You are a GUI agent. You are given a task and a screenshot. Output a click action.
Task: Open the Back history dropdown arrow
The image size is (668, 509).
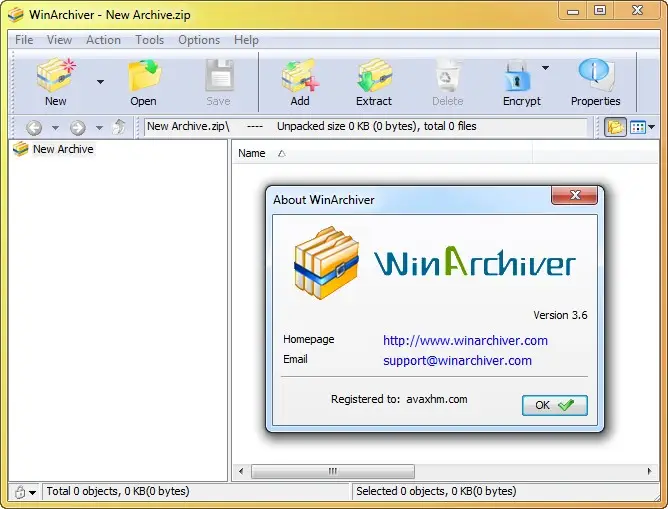pos(55,127)
